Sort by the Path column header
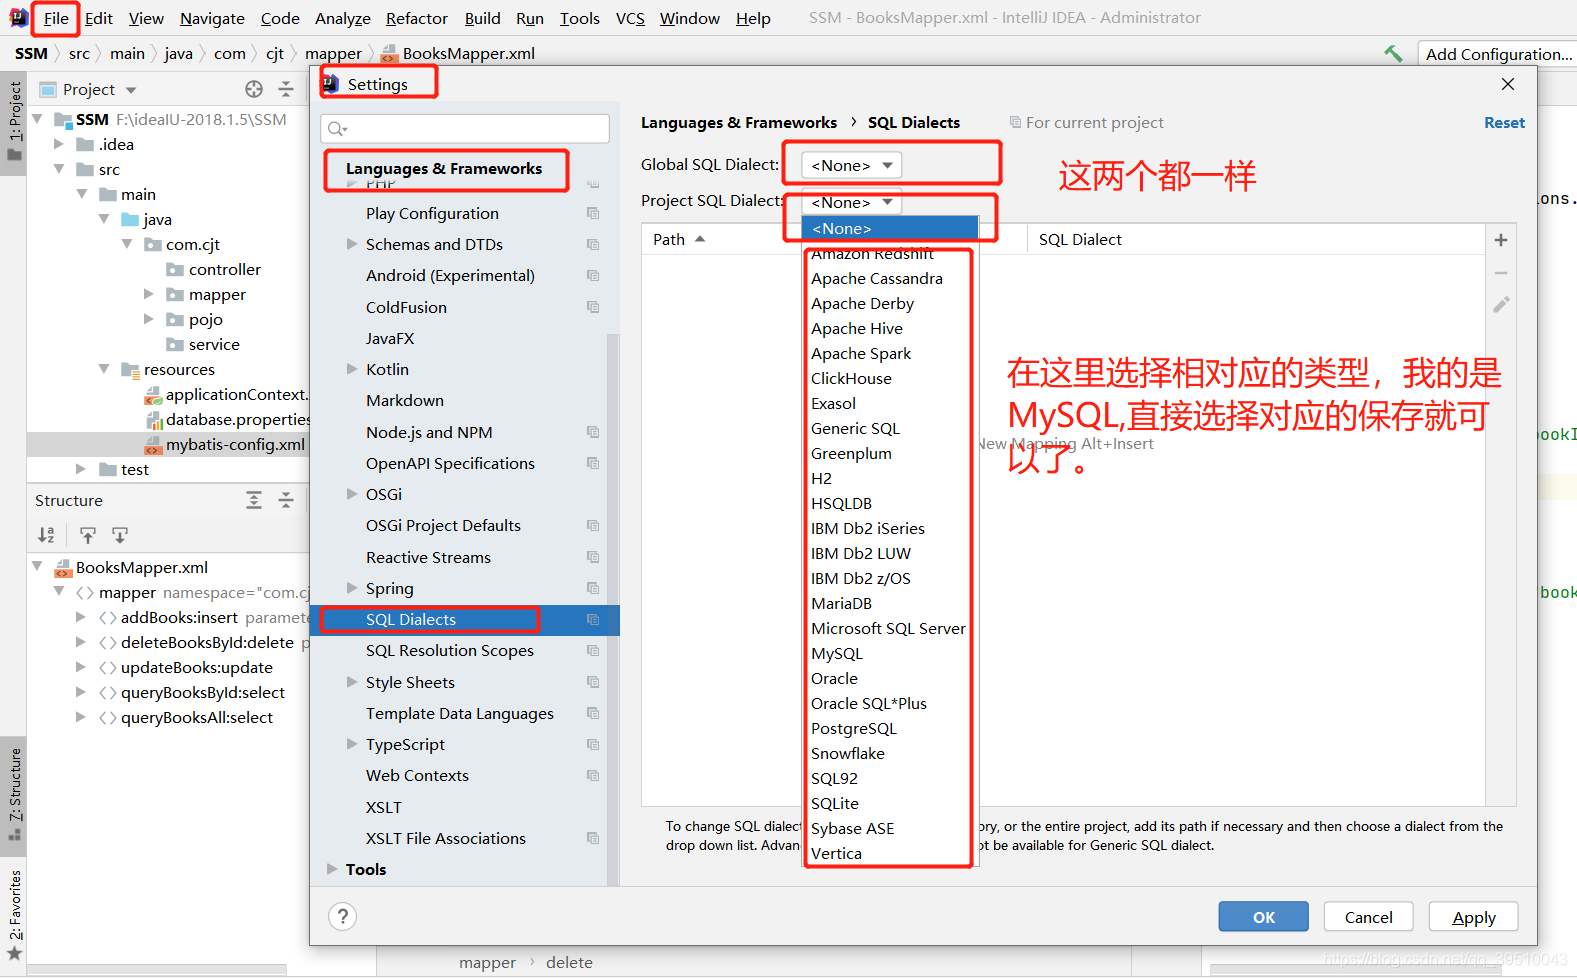This screenshot has width=1577, height=978. 680,239
